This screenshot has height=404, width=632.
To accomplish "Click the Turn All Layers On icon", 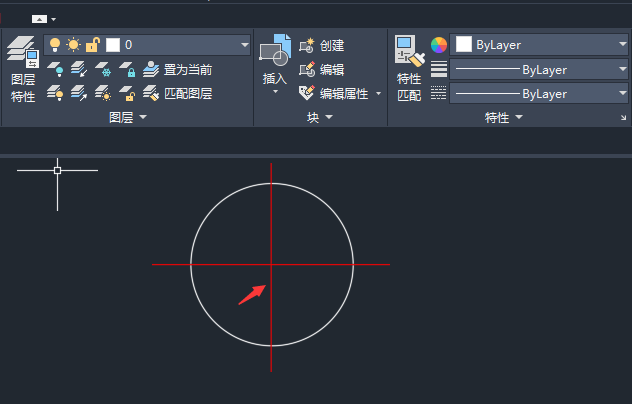I will 55,93.
